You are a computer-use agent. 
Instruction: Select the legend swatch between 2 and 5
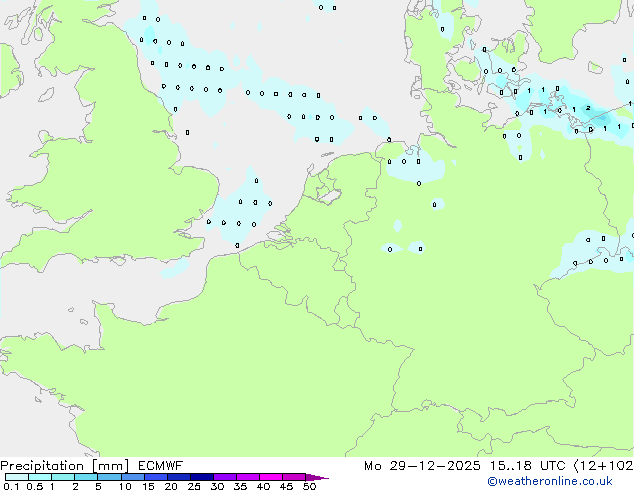(87, 477)
